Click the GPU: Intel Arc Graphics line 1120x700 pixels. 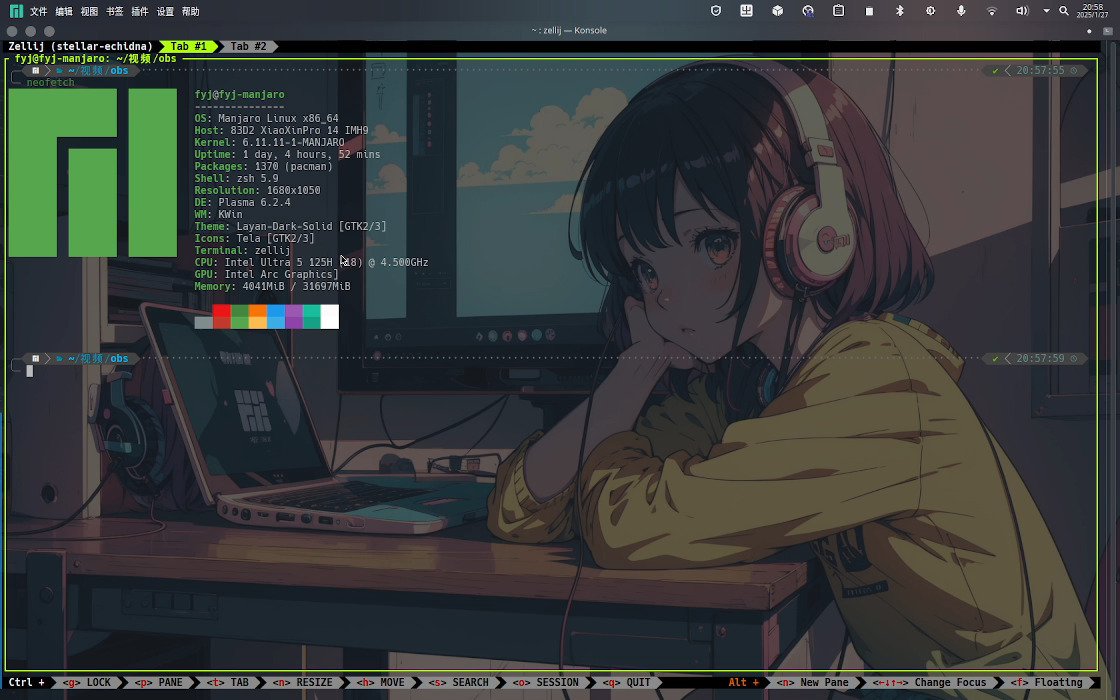coord(266,274)
